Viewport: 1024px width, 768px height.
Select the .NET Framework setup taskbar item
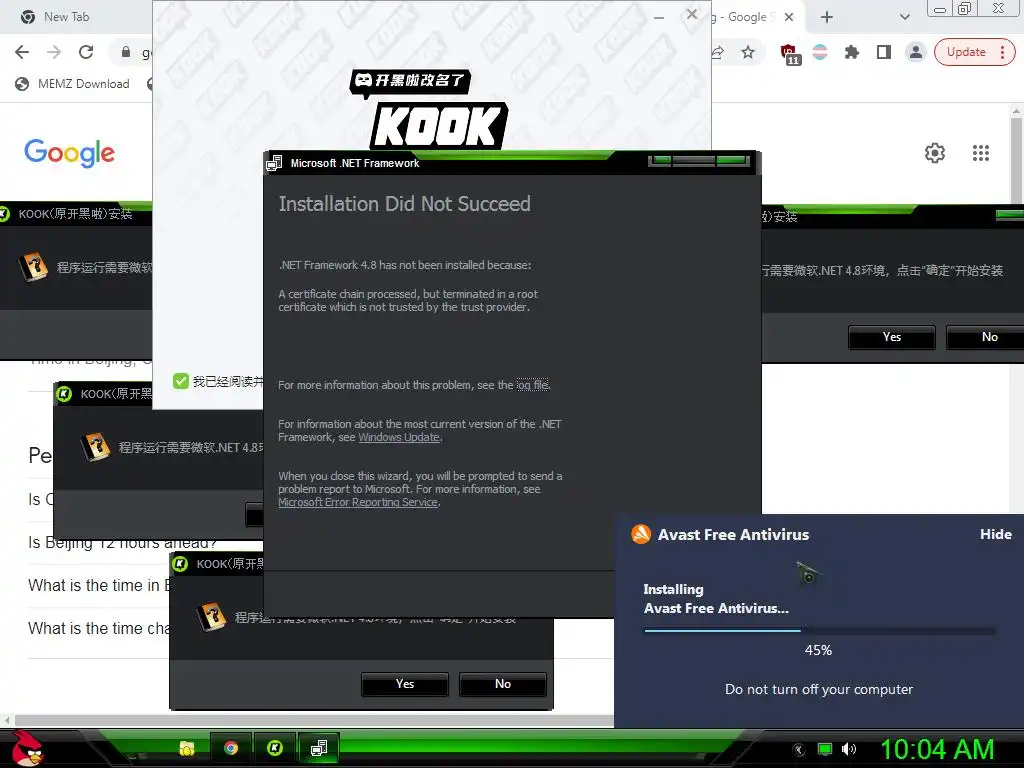point(319,748)
